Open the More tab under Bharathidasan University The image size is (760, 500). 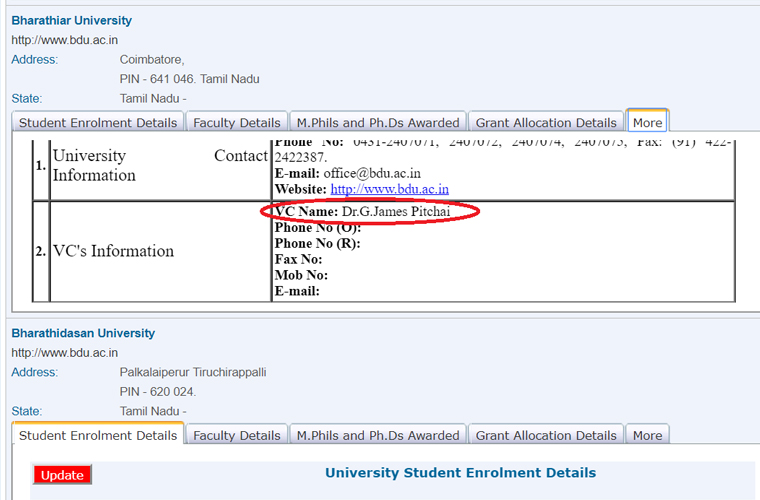(x=648, y=436)
